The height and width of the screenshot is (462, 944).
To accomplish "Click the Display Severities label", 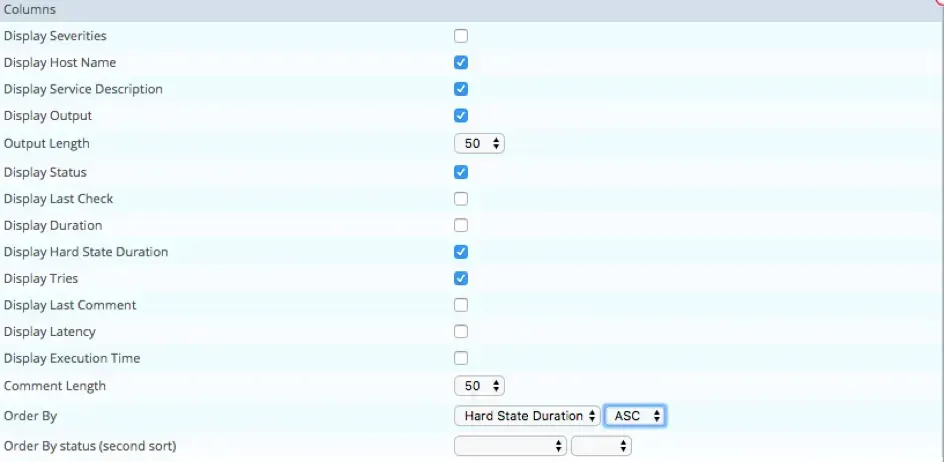I will tap(55, 36).
